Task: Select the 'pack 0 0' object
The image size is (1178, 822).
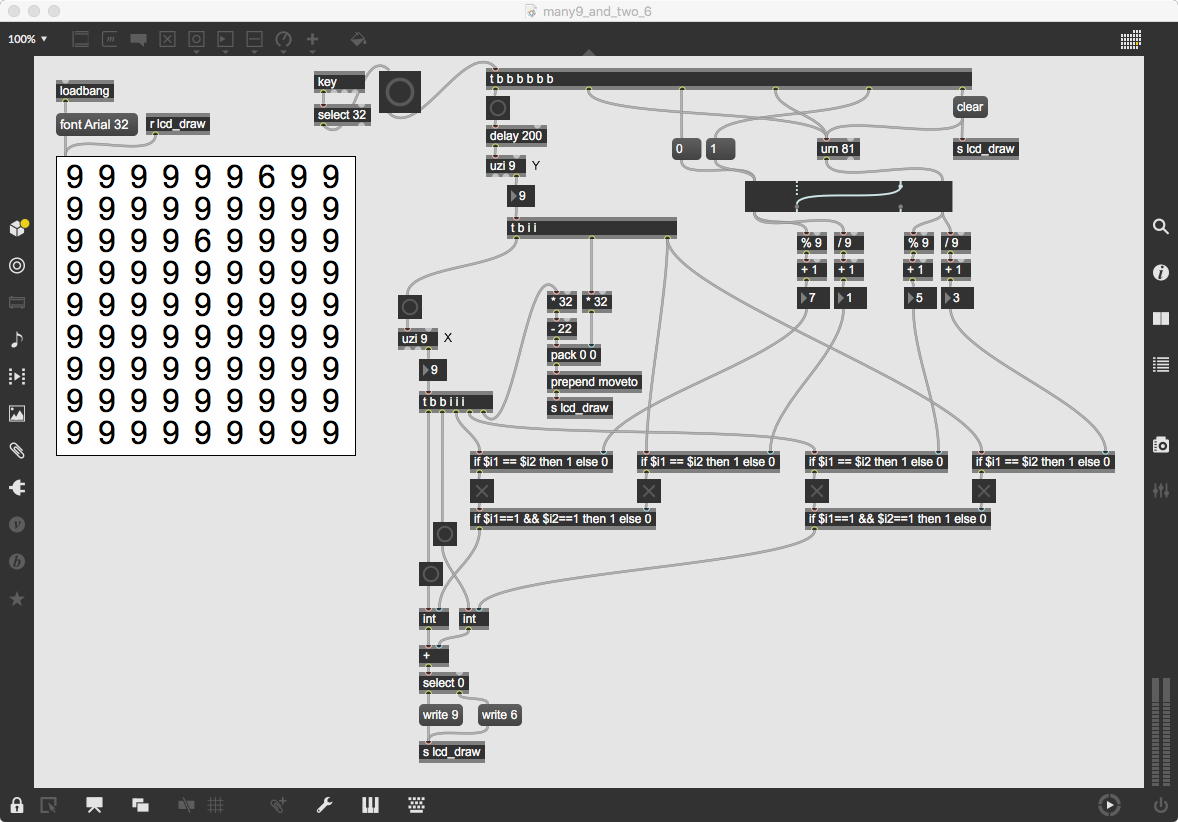Action: pyautogui.click(x=573, y=355)
